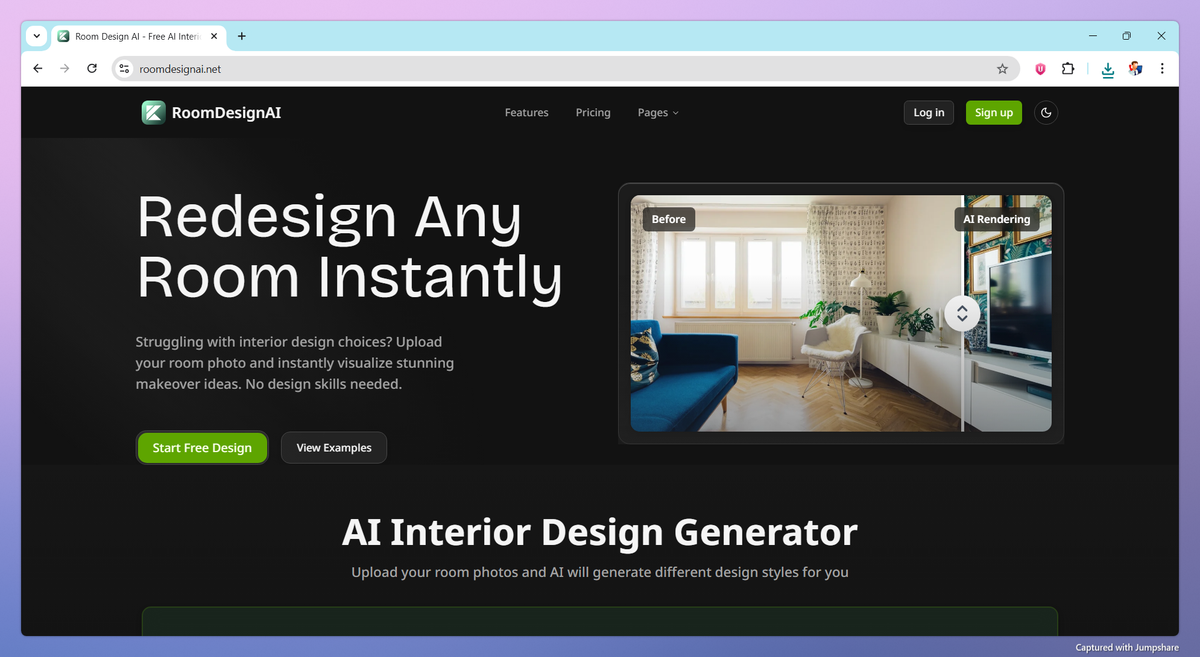Image resolution: width=1200 pixels, height=657 pixels.
Task: Click the browser profile avatar icon
Action: click(x=1135, y=68)
